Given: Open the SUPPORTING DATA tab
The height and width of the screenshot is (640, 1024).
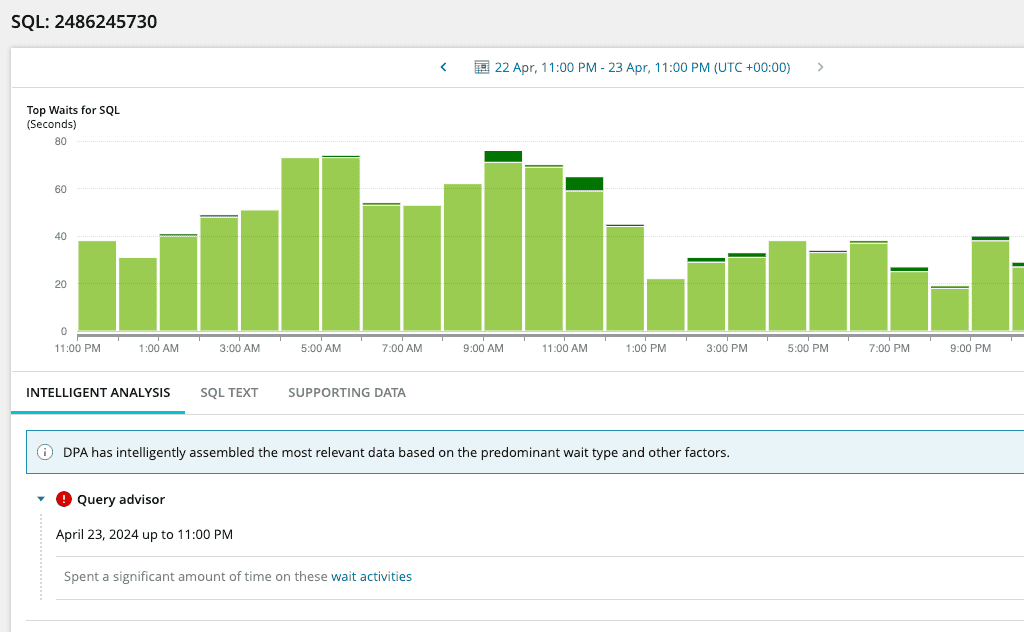Looking at the screenshot, I should click(346, 392).
